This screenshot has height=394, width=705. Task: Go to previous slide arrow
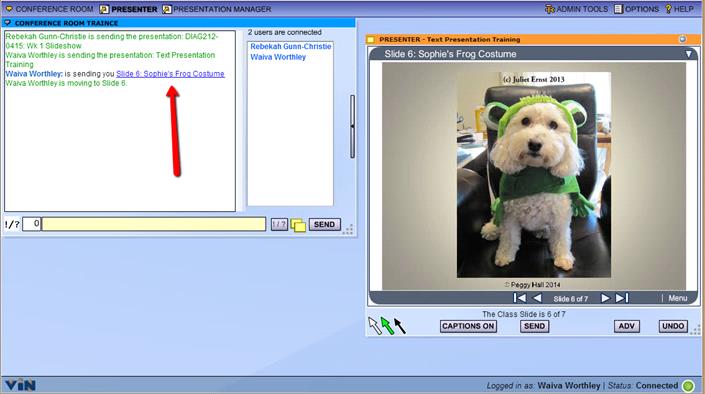(x=537, y=298)
